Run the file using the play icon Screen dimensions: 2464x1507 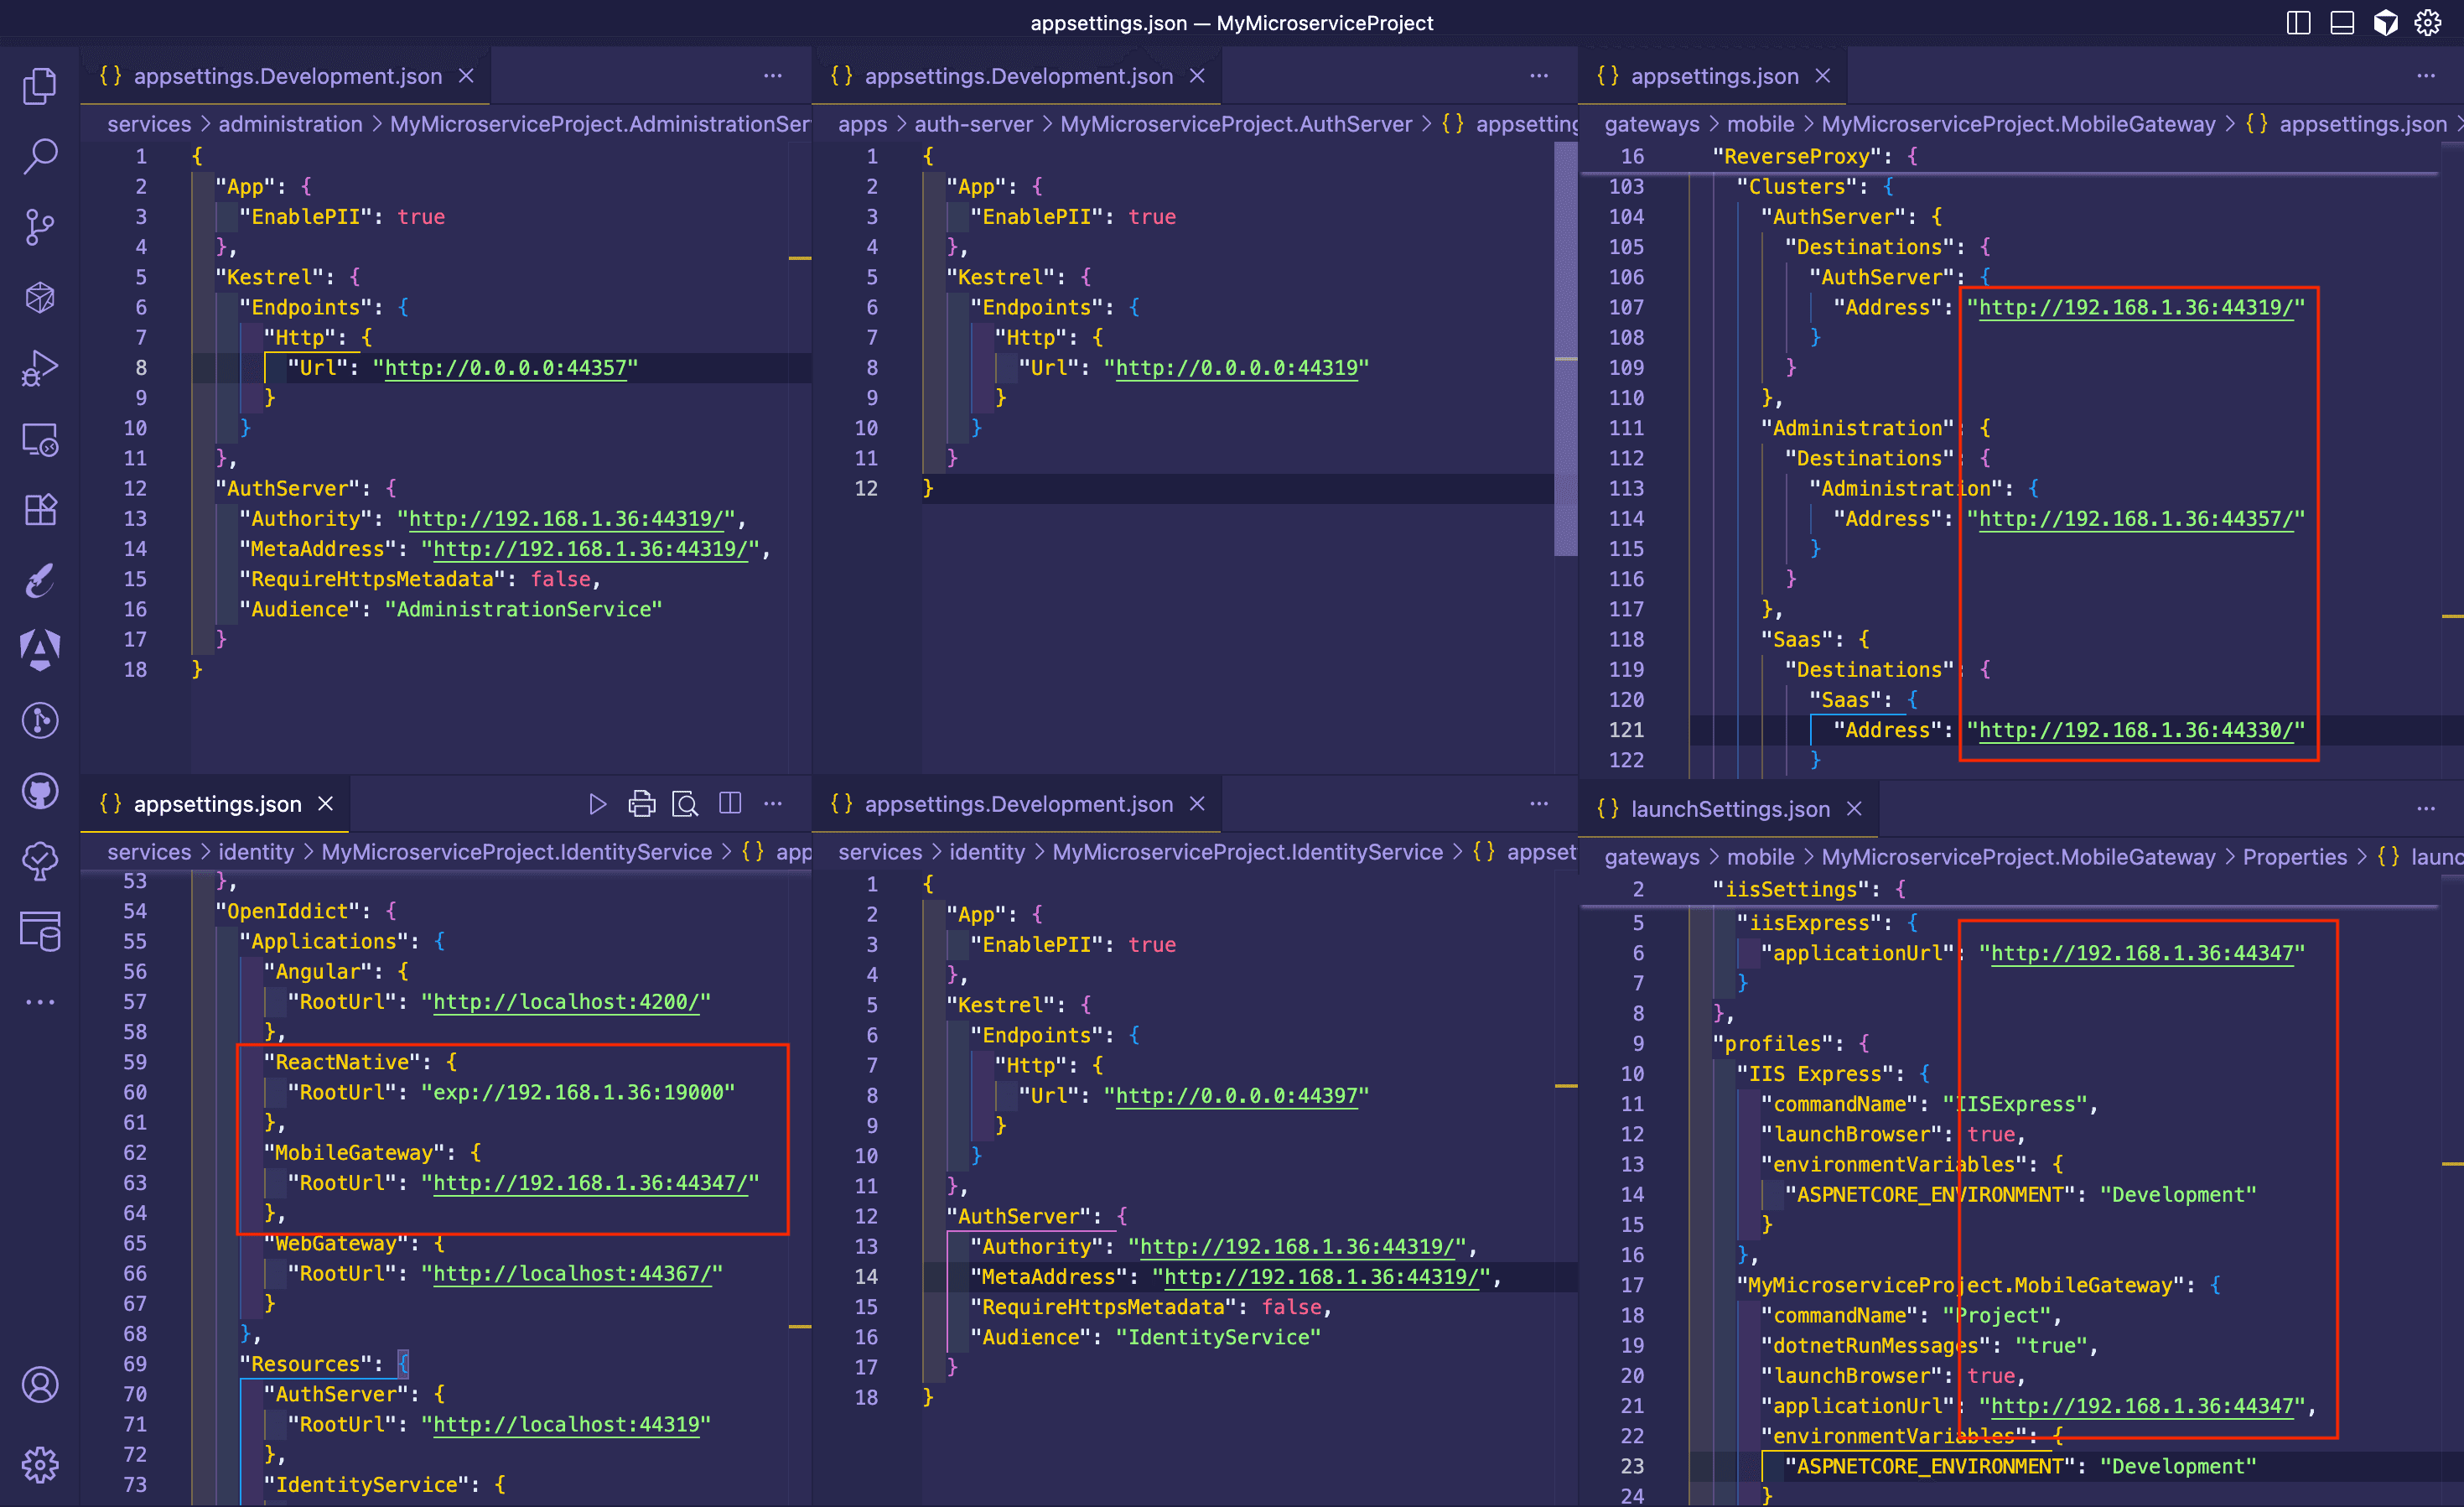click(x=598, y=803)
